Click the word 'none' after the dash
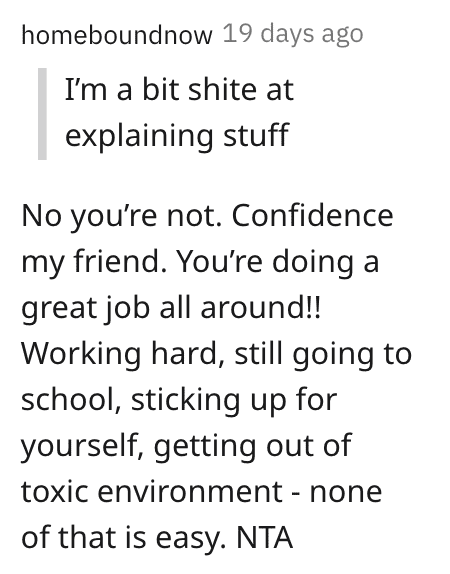The height and width of the screenshot is (574, 450). [346, 493]
